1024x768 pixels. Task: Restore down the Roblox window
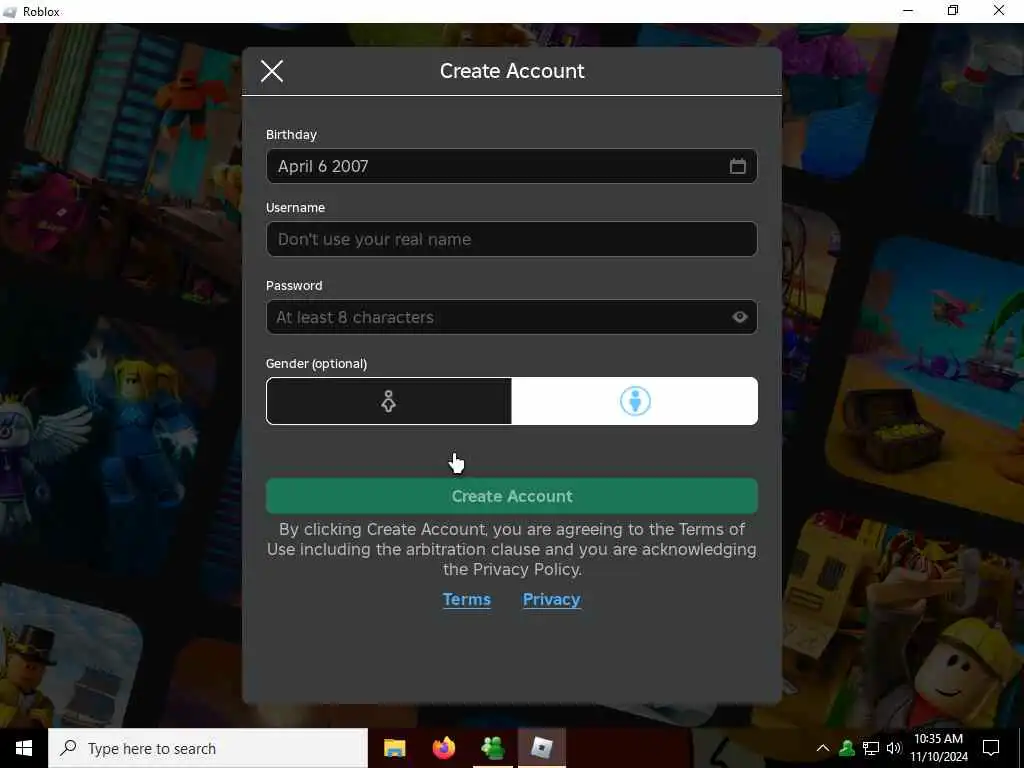coord(953,11)
